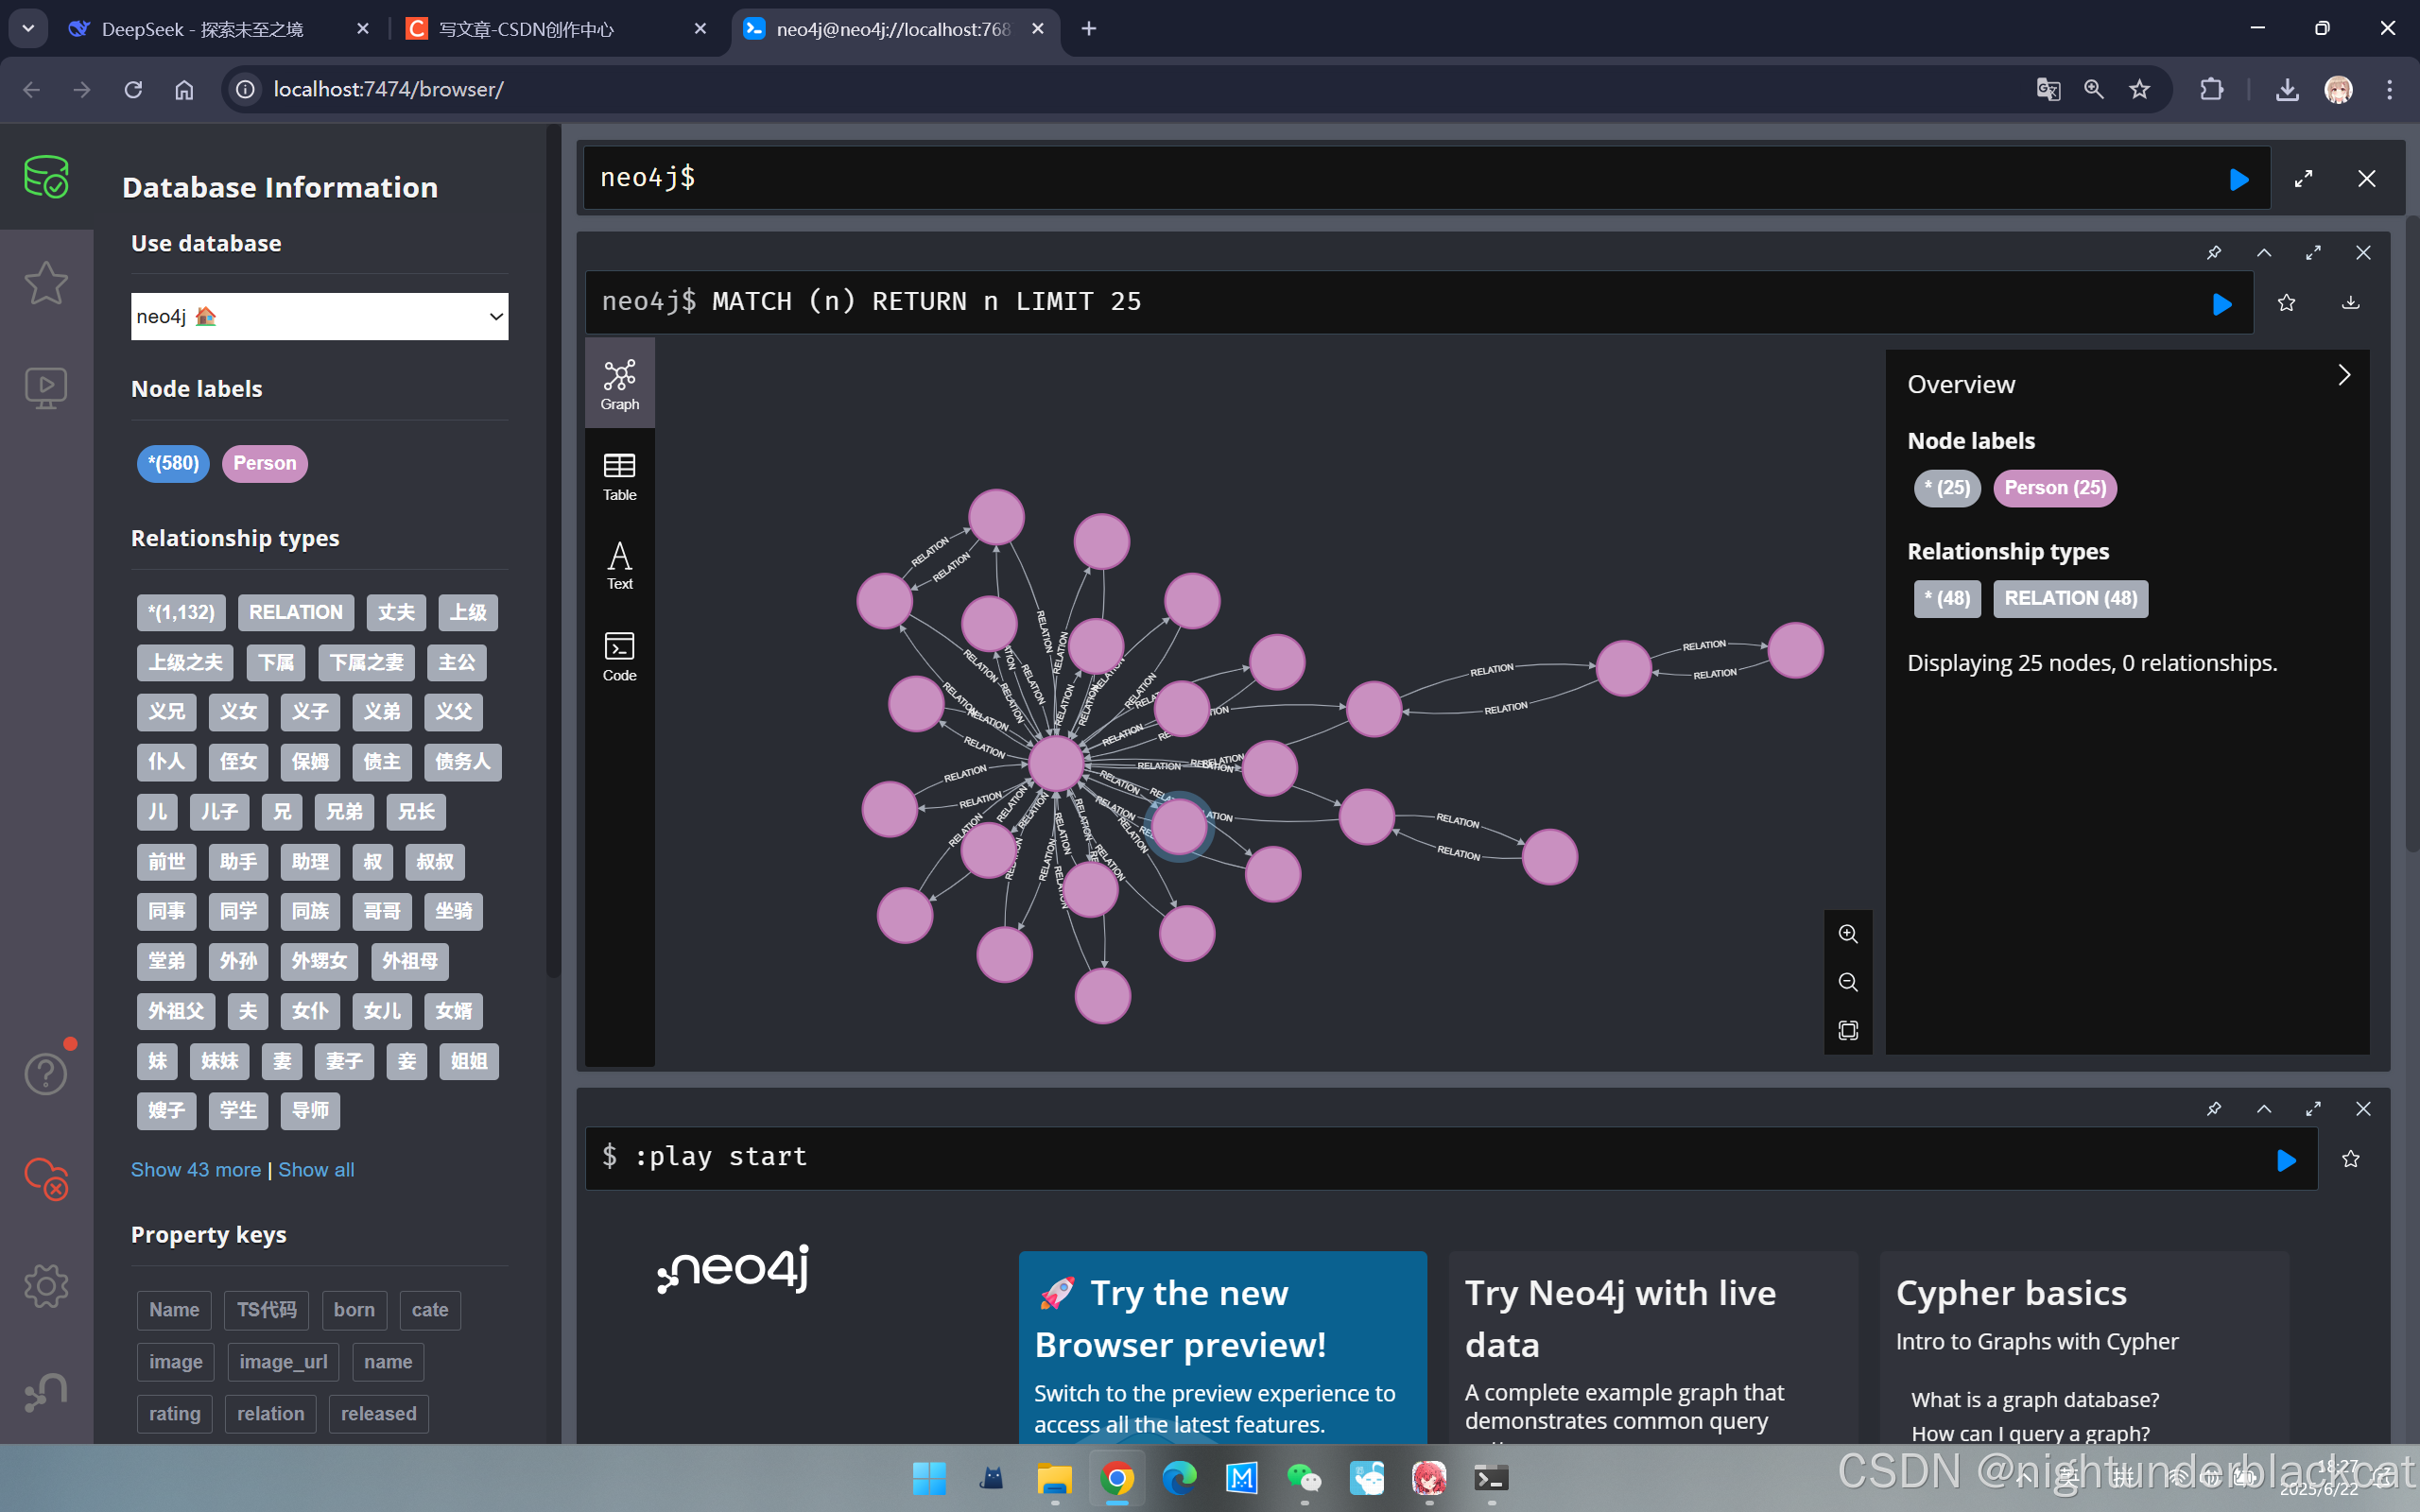Open WeChat from the taskbar

pyautogui.click(x=1304, y=1478)
